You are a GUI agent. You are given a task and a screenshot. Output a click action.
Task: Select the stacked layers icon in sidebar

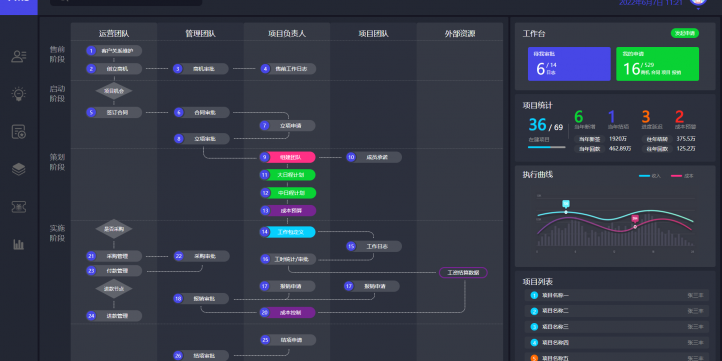[x=18, y=169]
